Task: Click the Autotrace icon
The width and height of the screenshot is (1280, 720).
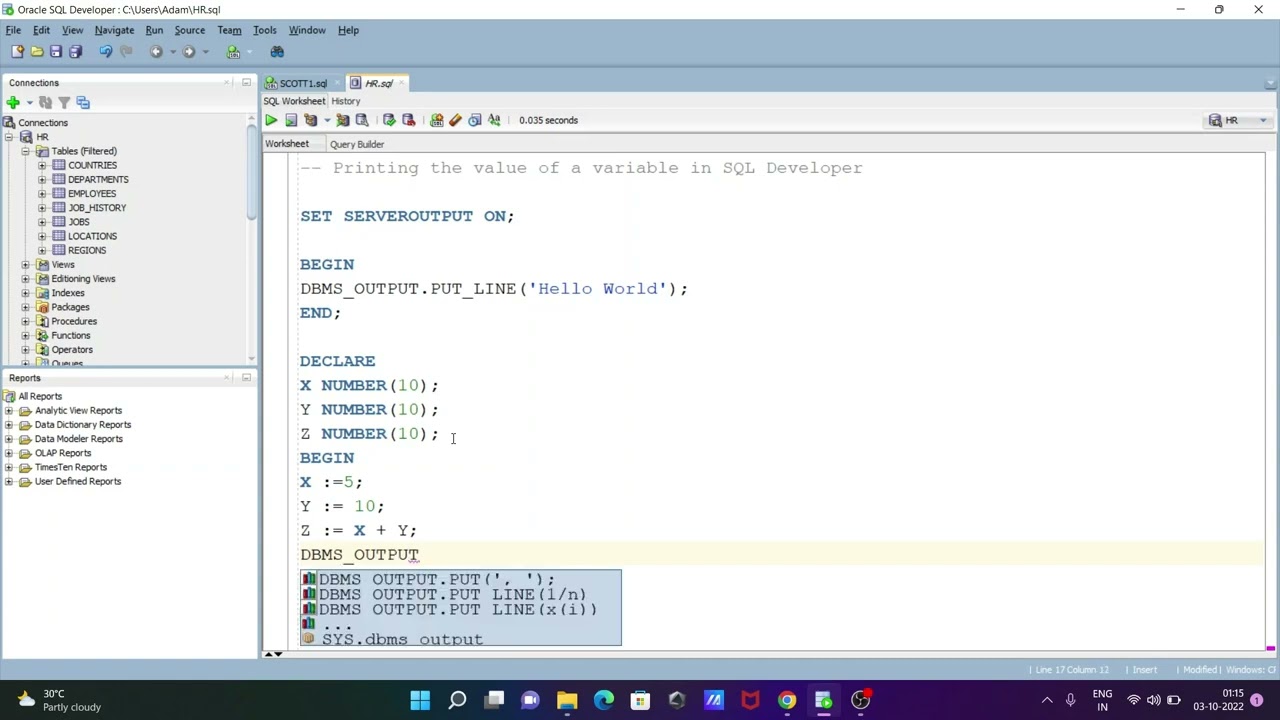Action: (x=343, y=120)
